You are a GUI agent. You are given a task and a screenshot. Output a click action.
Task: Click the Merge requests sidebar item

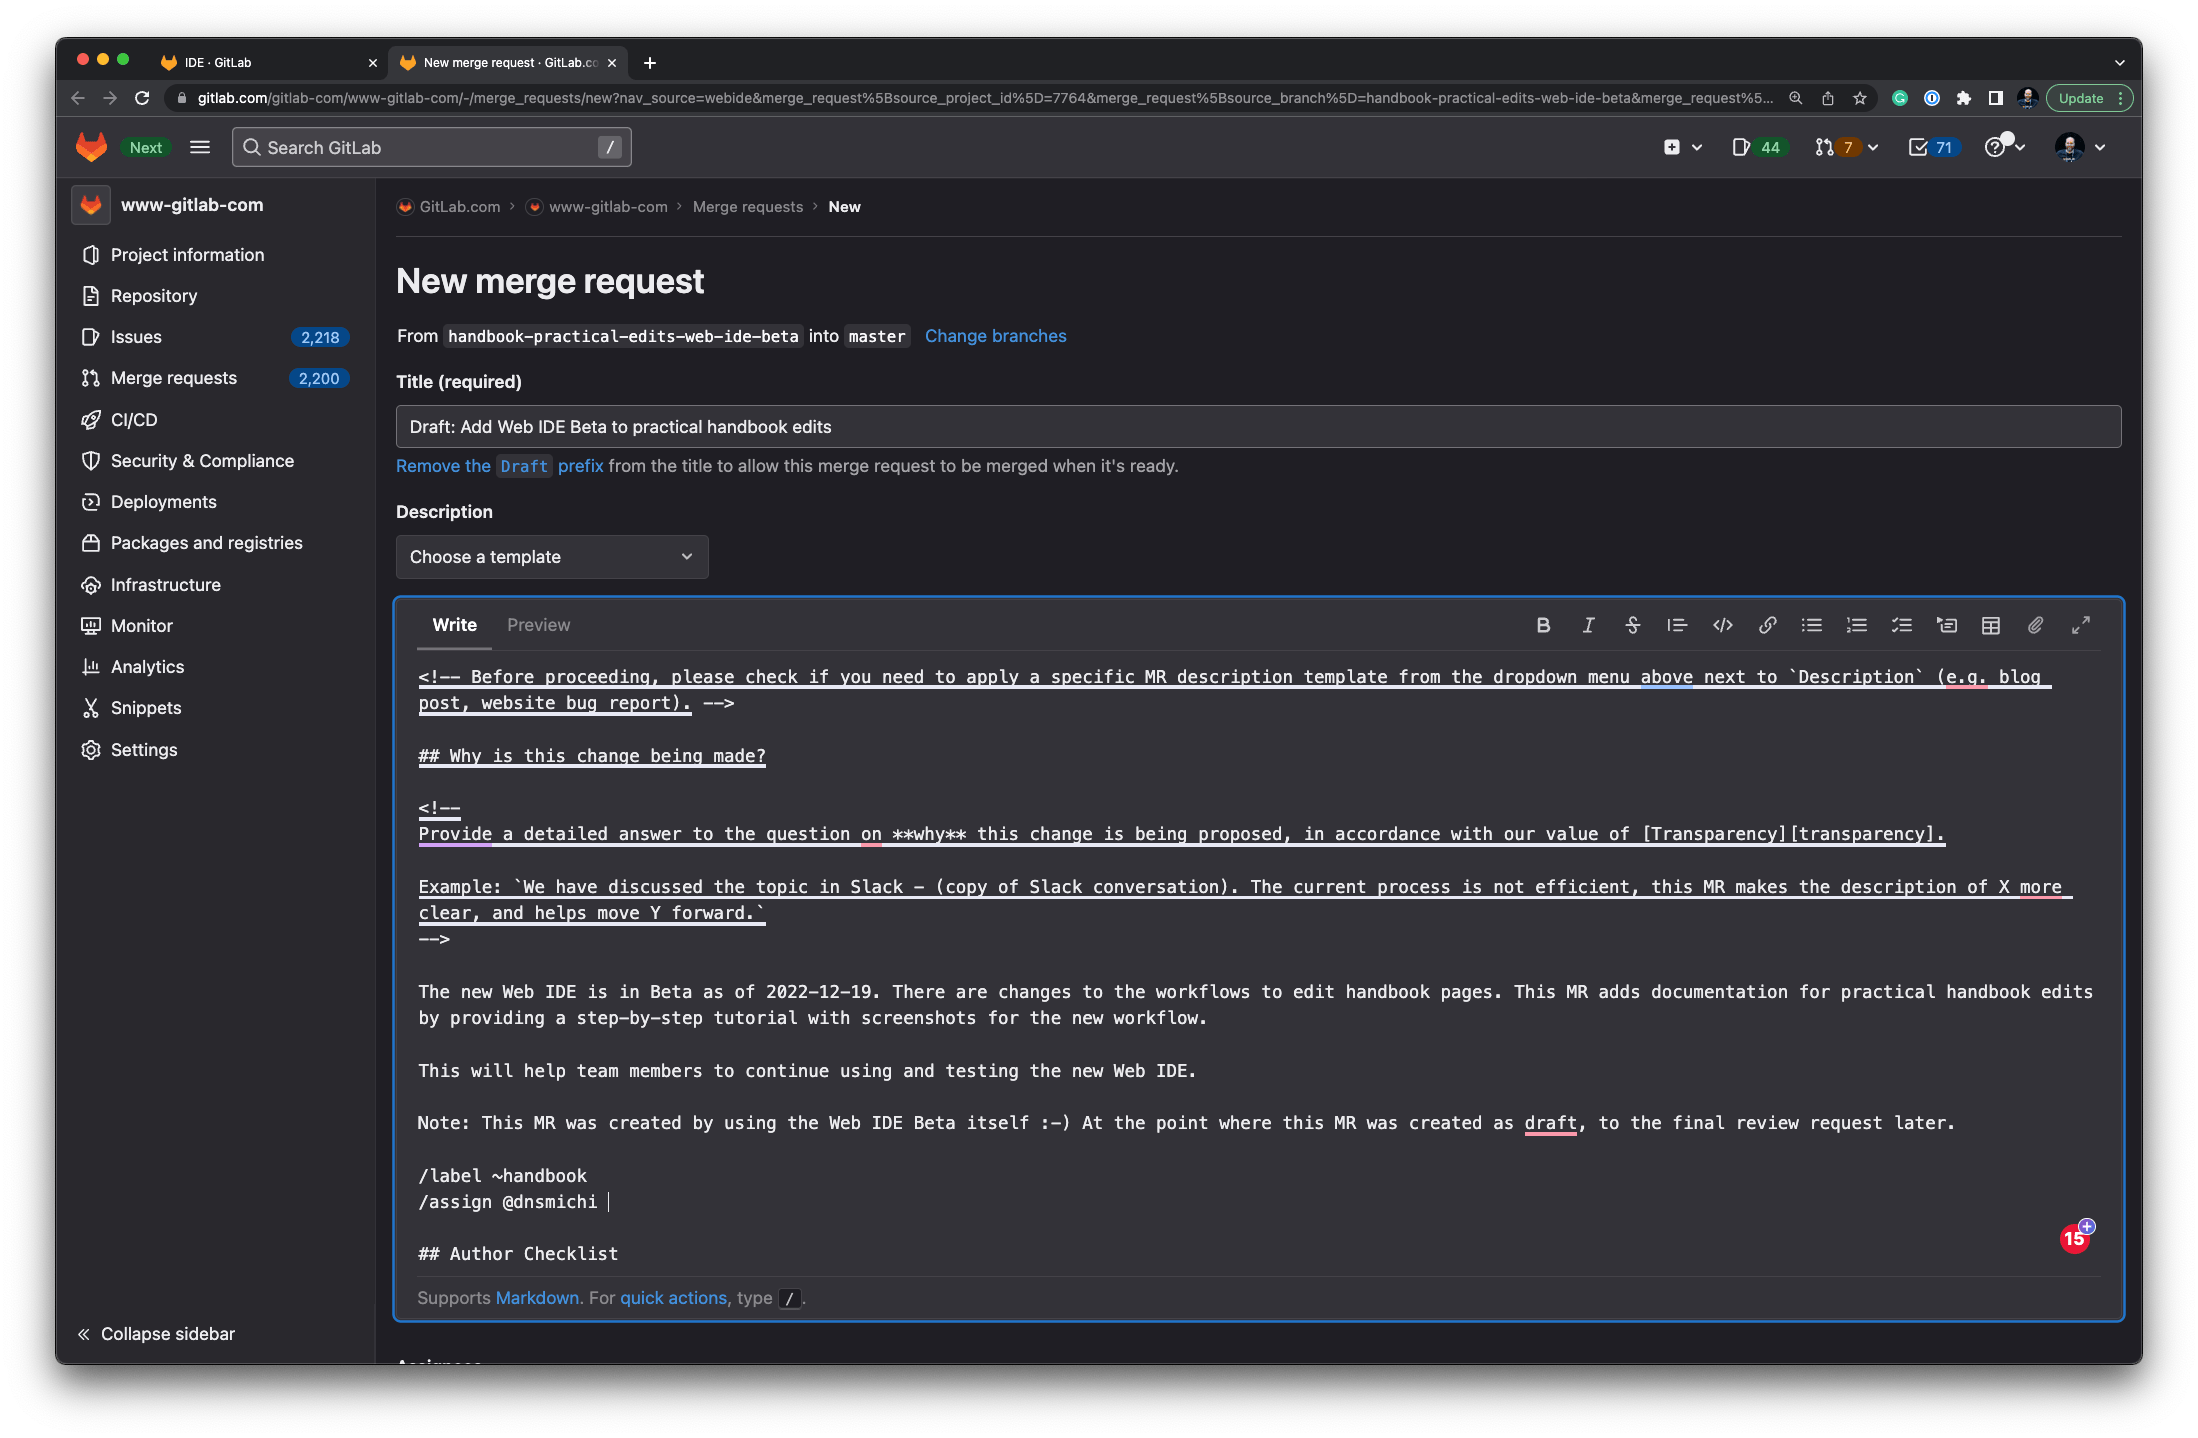(x=175, y=379)
